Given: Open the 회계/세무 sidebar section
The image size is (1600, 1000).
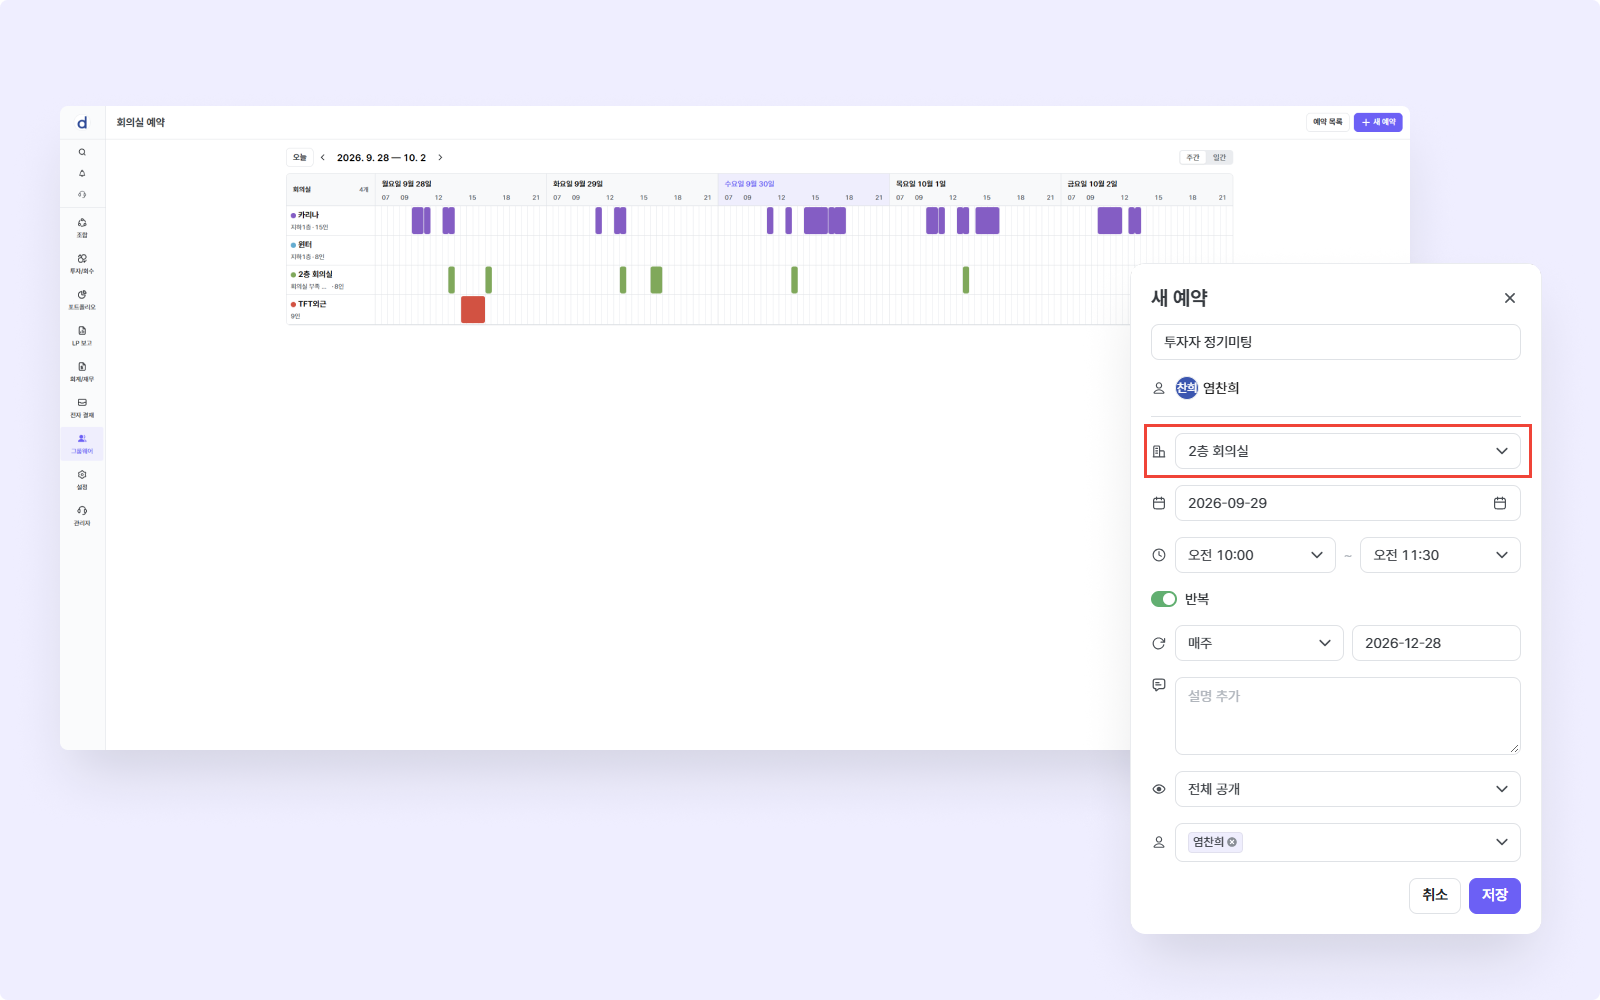Looking at the screenshot, I should coord(82,372).
